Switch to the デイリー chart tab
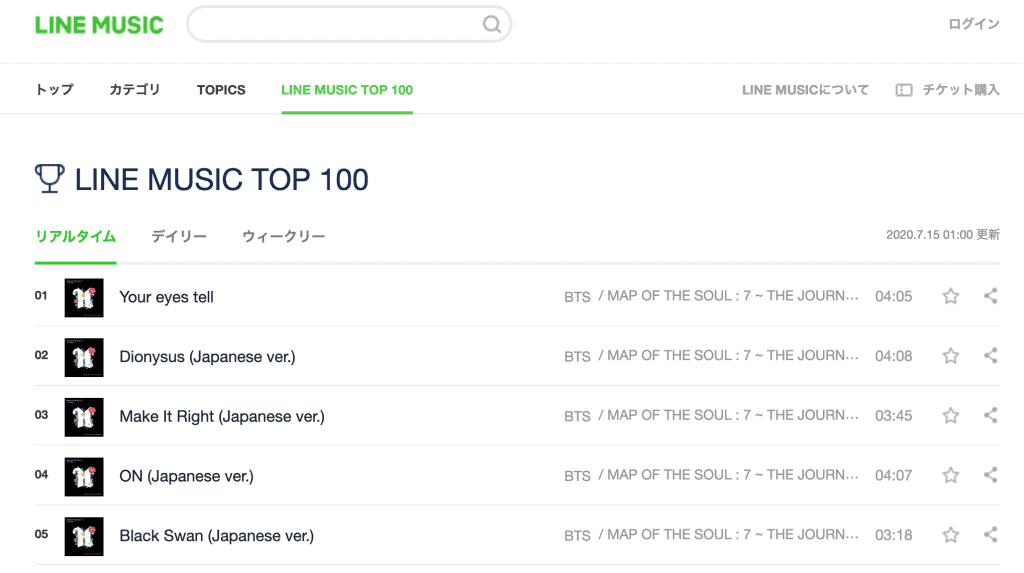Screen dimensions: 1024x573 179,237
